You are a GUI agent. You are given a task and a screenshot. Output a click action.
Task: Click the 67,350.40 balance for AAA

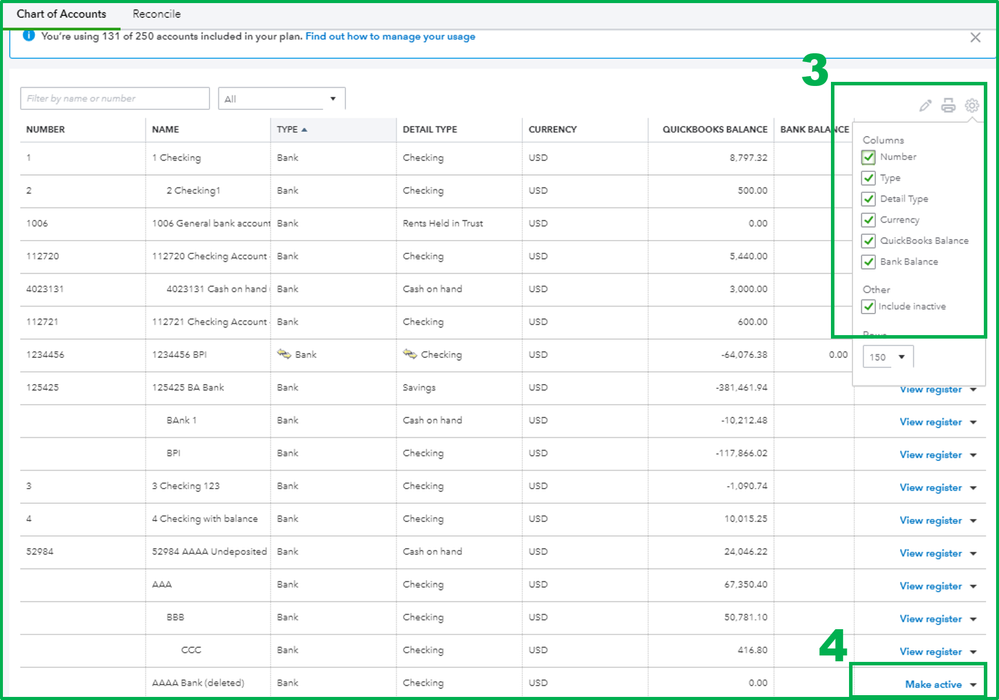pos(745,584)
